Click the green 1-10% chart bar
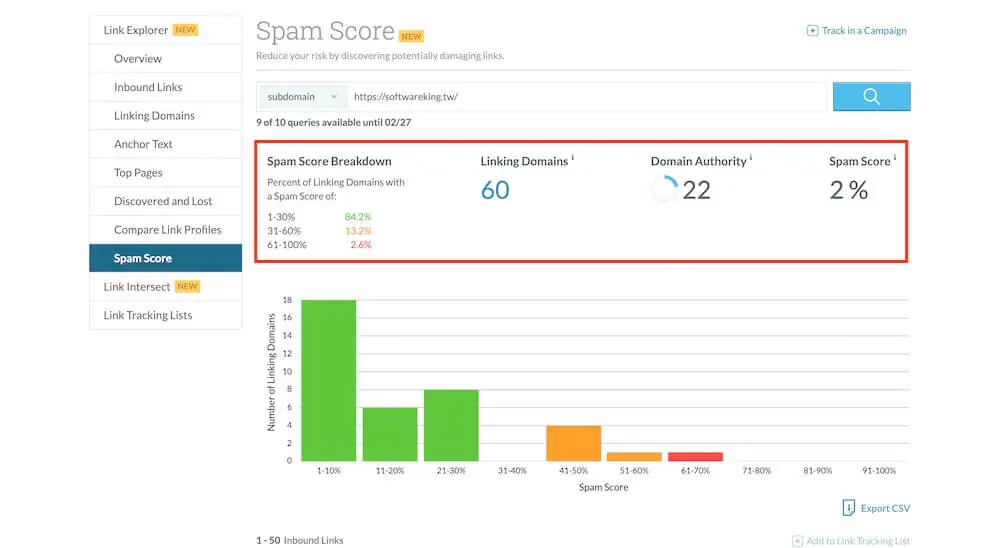The height and width of the screenshot is (548, 1000). [328, 380]
